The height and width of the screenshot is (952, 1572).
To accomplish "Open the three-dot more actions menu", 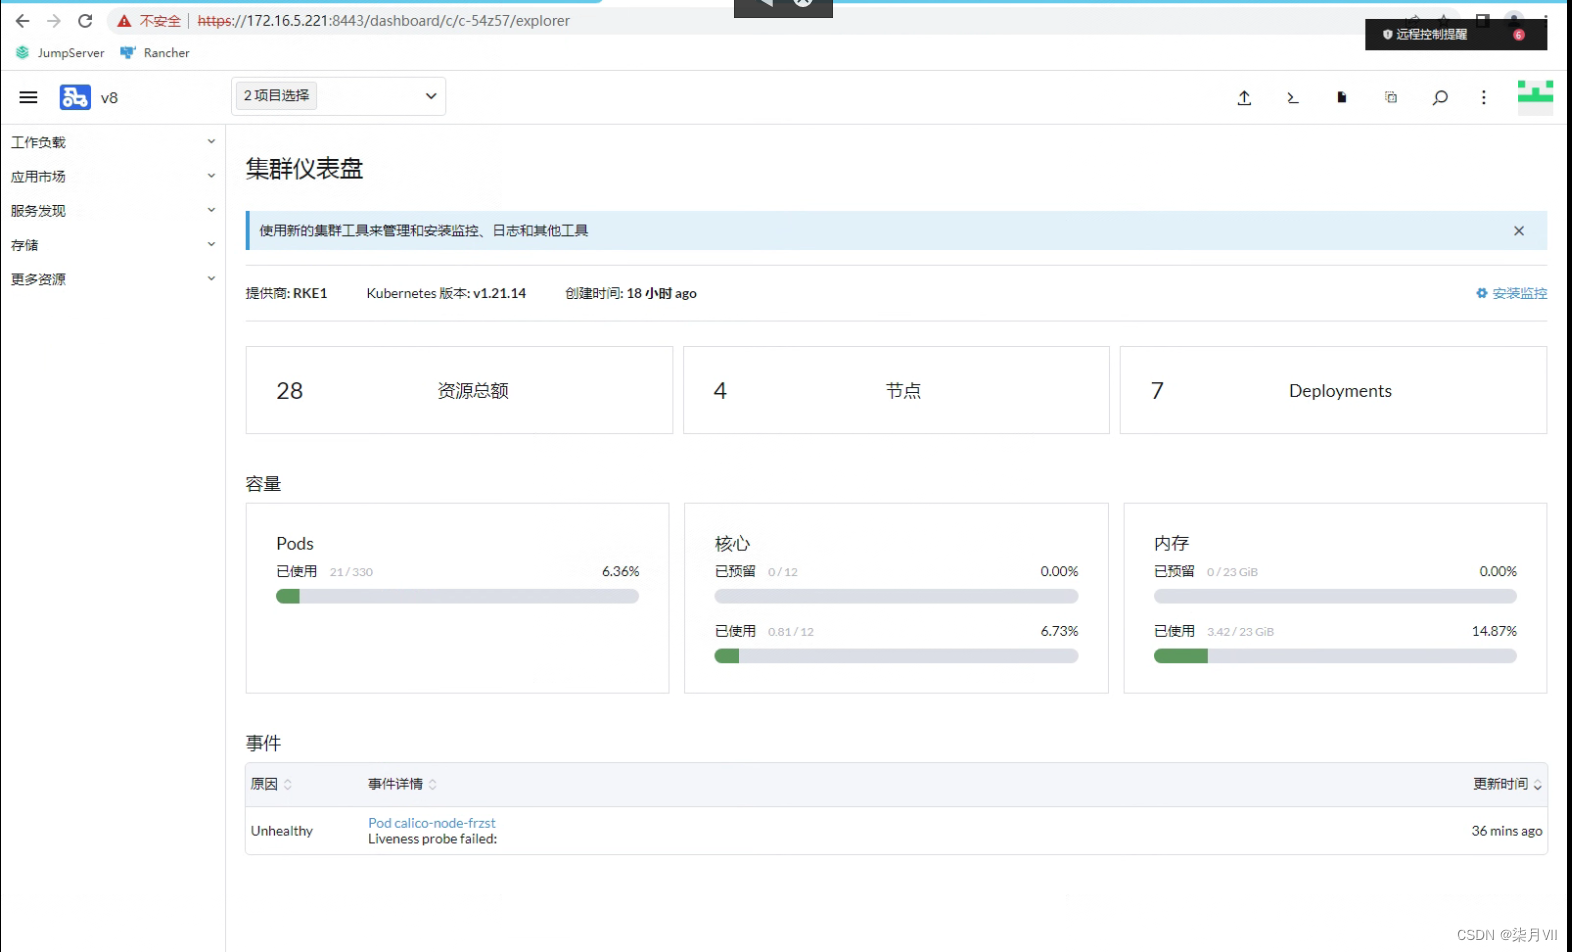I will click(x=1484, y=97).
